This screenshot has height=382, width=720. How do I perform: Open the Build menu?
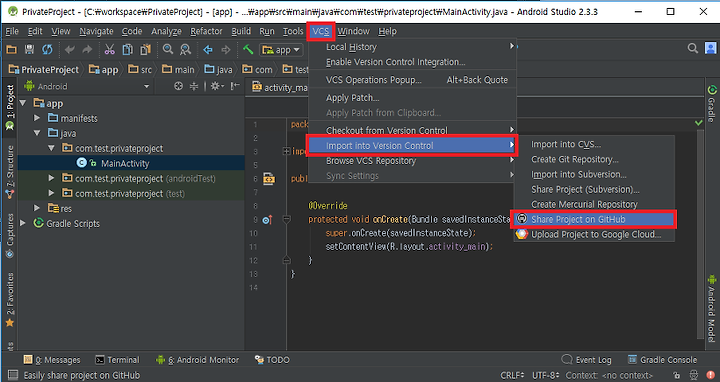[x=241, y=31]
